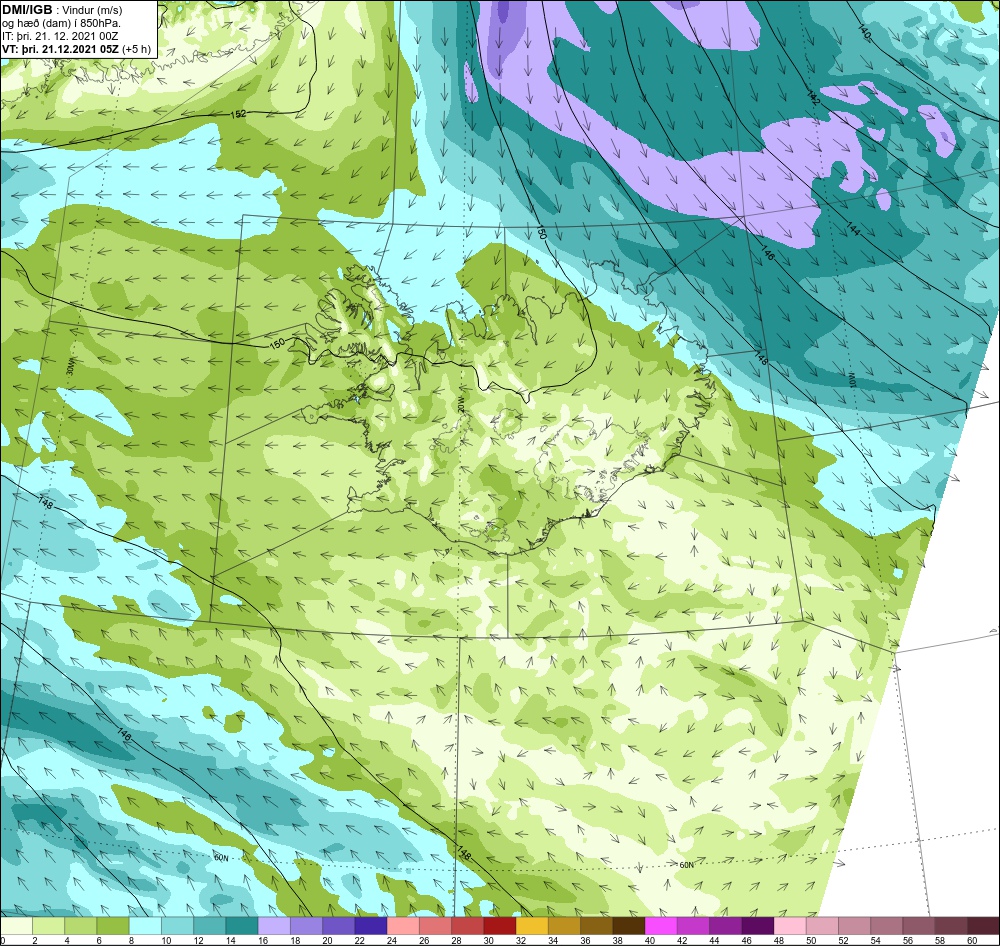Pick the light purple 16–18 m/s legend swatch
The width and height of the screenshot is (1000, 946).
[274, 926]
